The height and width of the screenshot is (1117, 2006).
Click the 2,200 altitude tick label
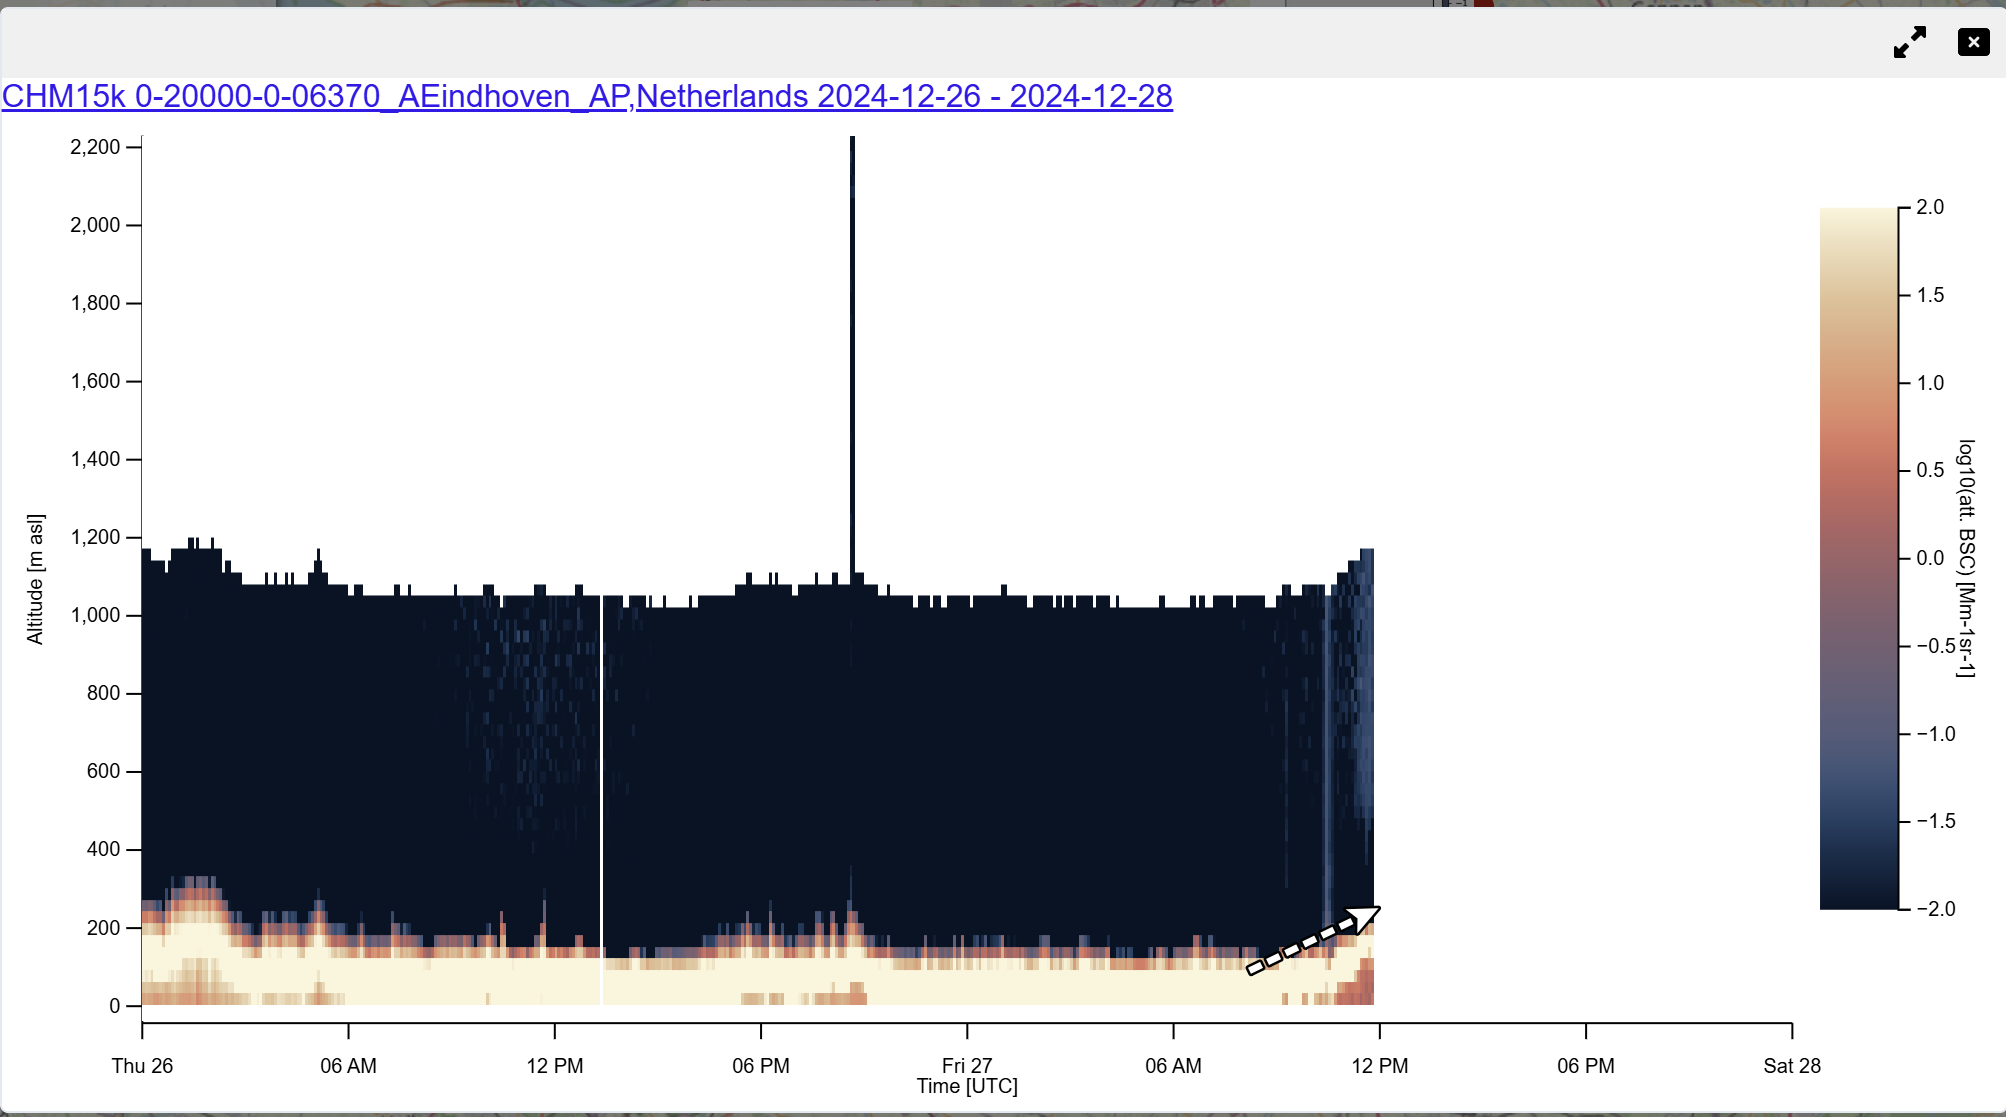click(95, 147)
